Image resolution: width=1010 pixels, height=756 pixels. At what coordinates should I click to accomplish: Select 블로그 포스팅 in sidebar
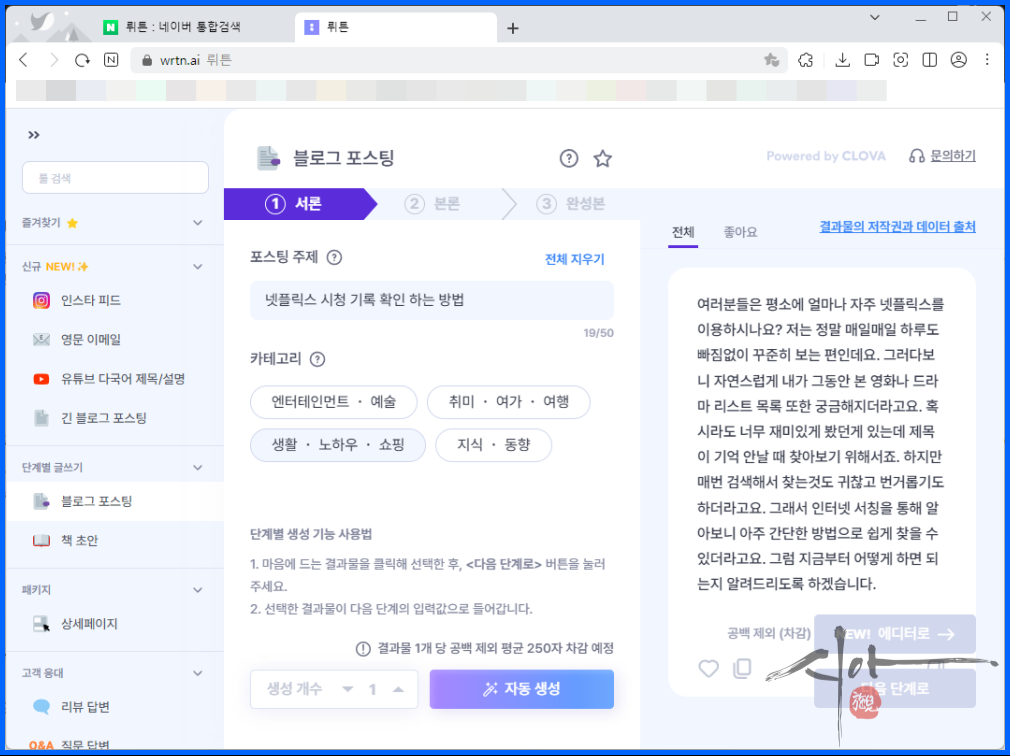[x=115, y=501]
